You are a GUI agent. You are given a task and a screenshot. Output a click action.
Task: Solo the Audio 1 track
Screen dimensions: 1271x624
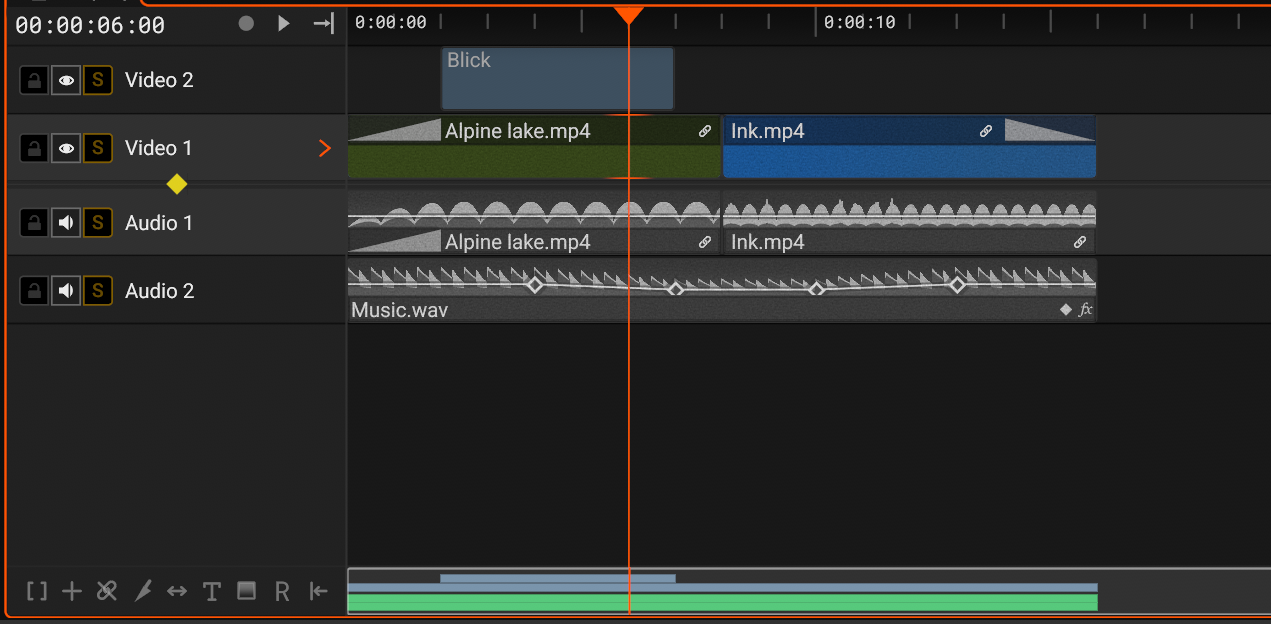point(97,223)
